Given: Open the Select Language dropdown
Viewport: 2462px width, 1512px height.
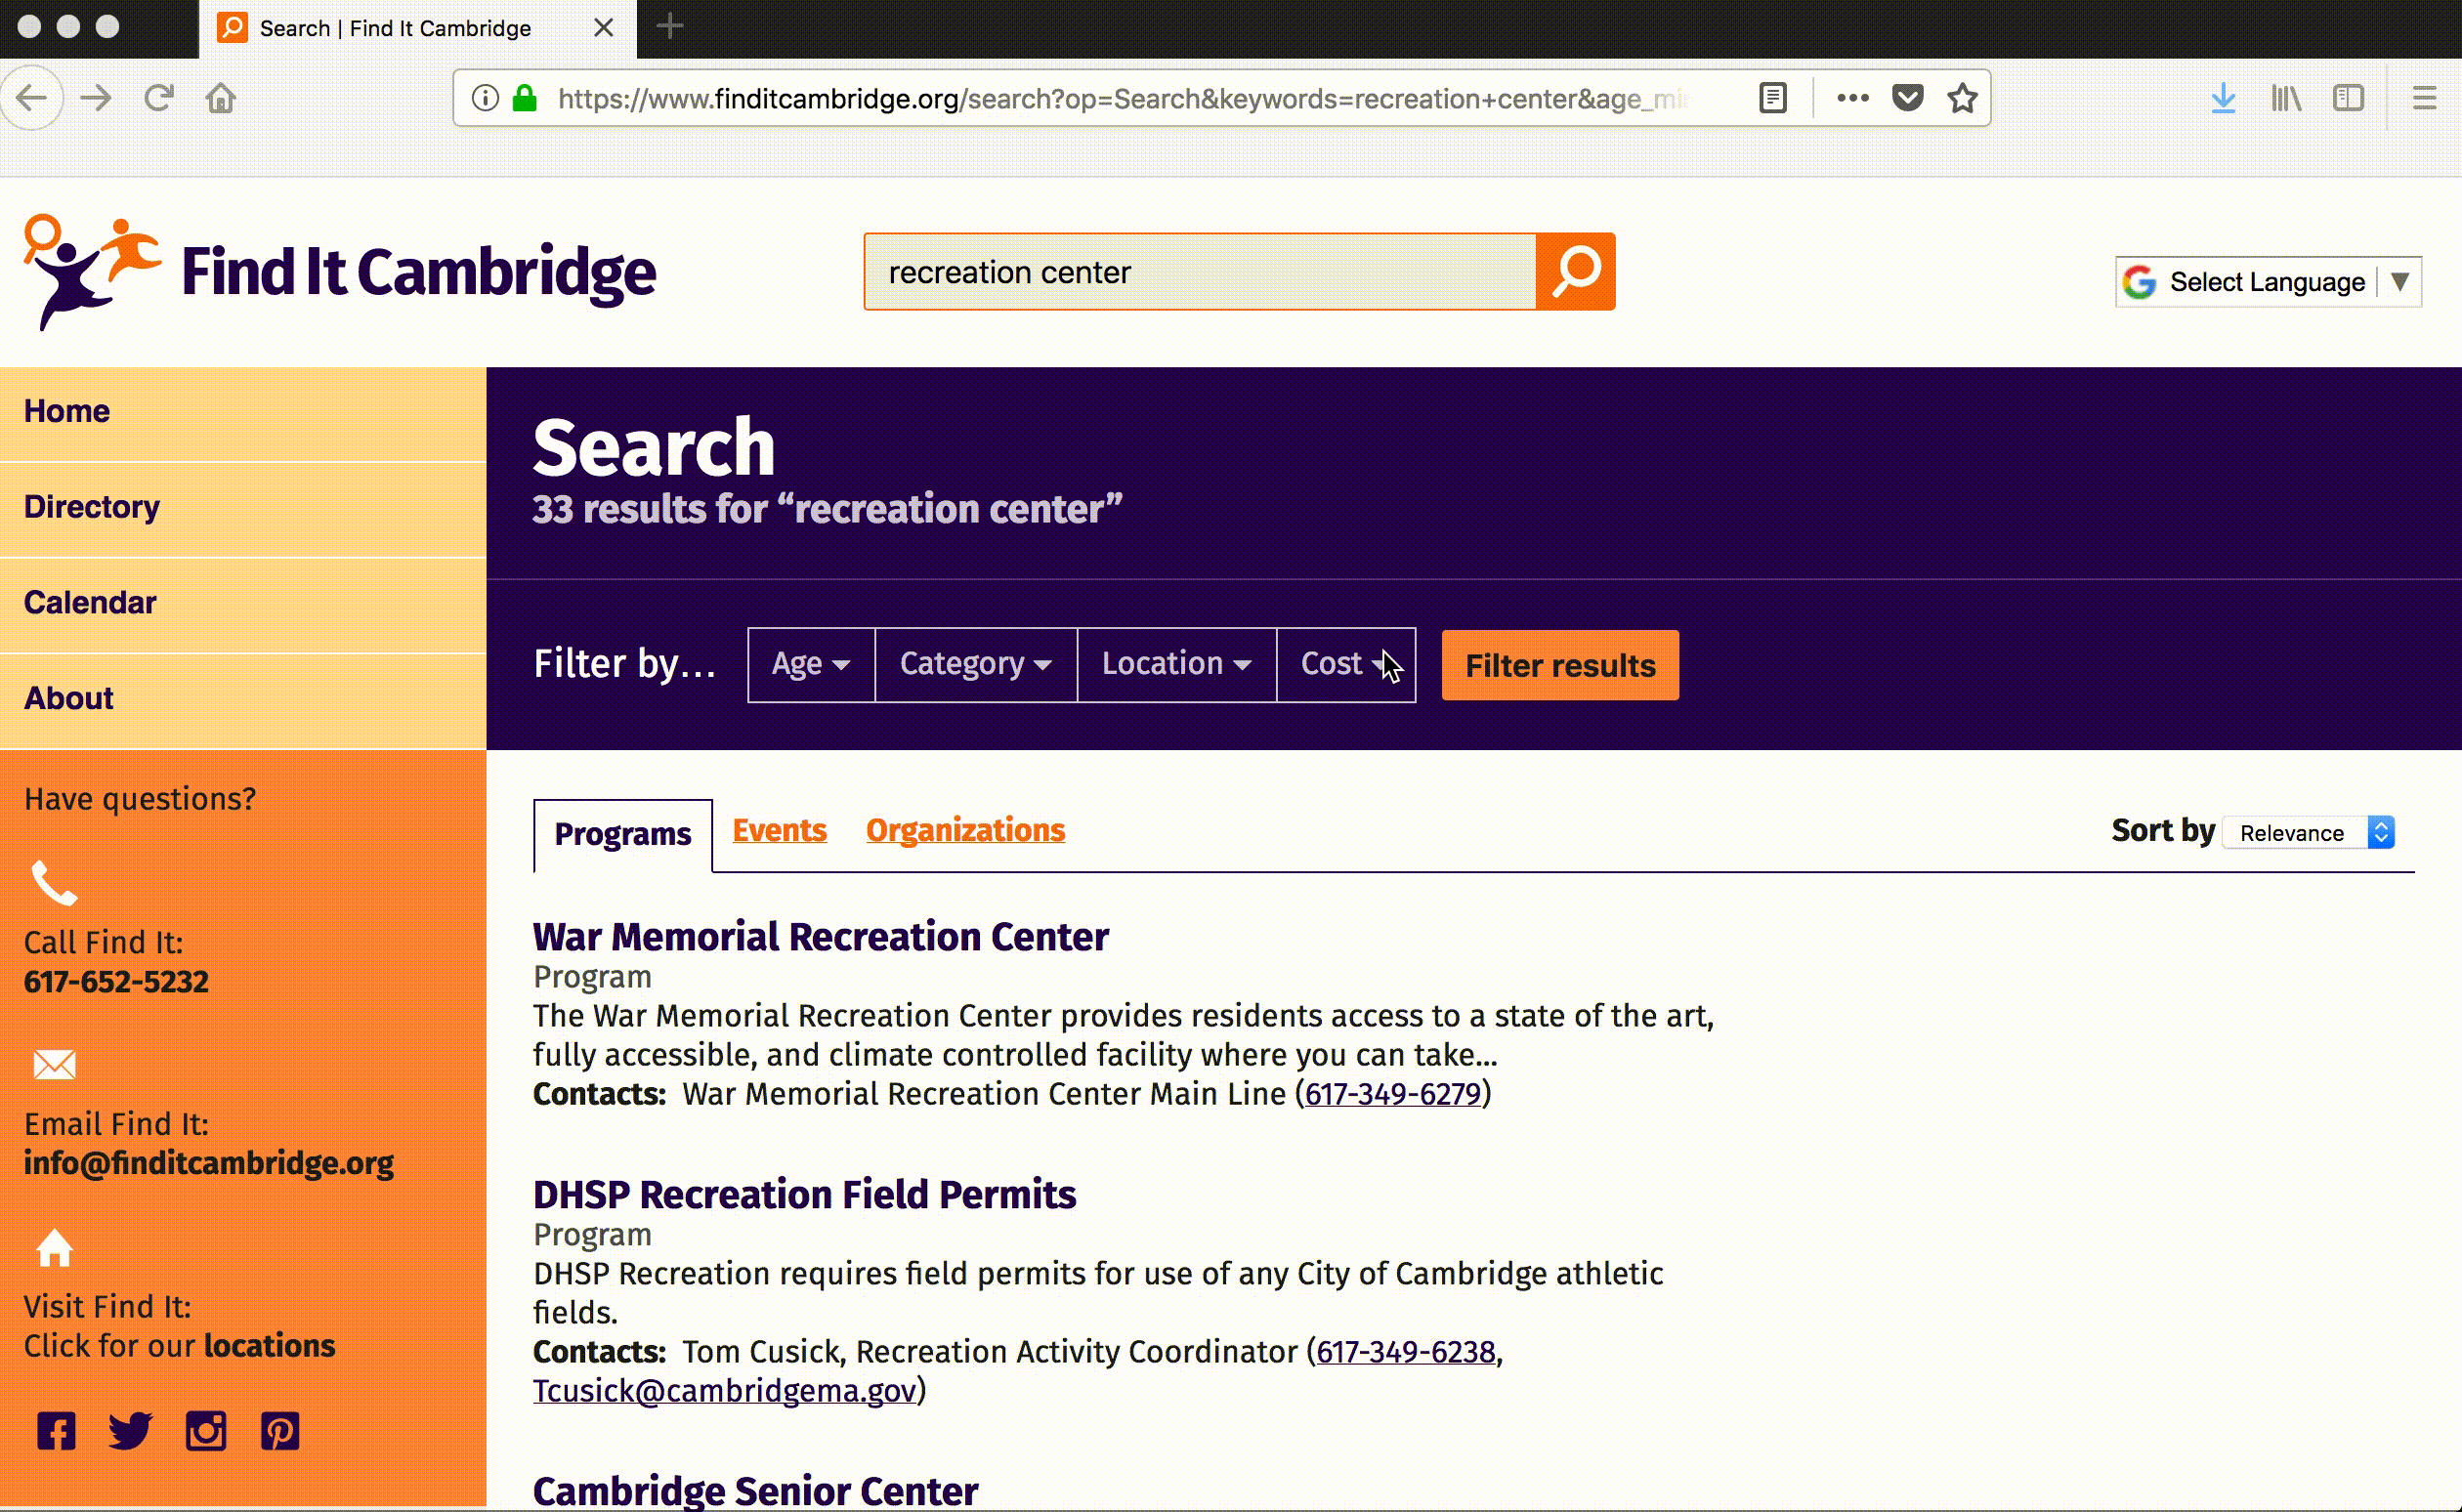Looking at the screenshot, I should pos(2268,282).
